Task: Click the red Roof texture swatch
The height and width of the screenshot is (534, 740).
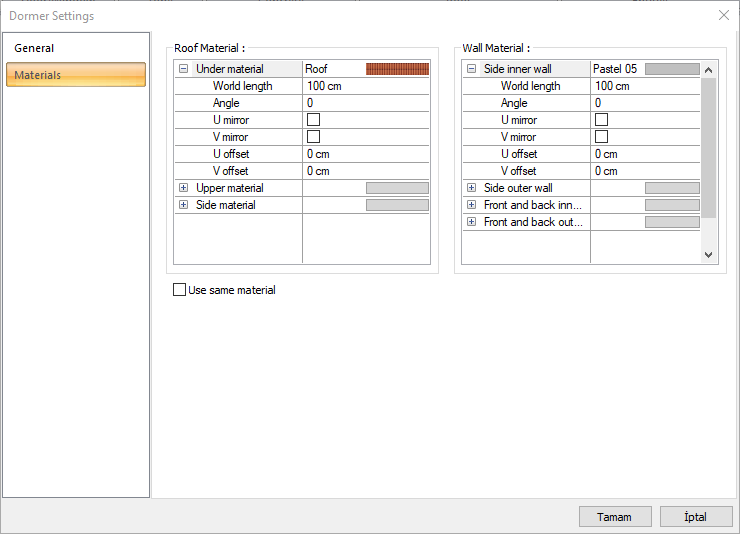Action: (397, 69)
